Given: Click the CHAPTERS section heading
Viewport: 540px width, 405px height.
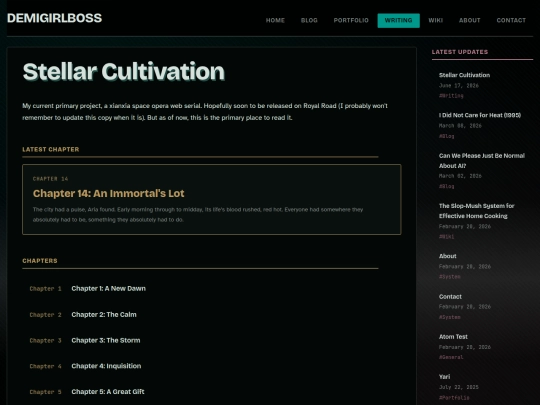Looking at the screenshot, I should click(40, 261).
